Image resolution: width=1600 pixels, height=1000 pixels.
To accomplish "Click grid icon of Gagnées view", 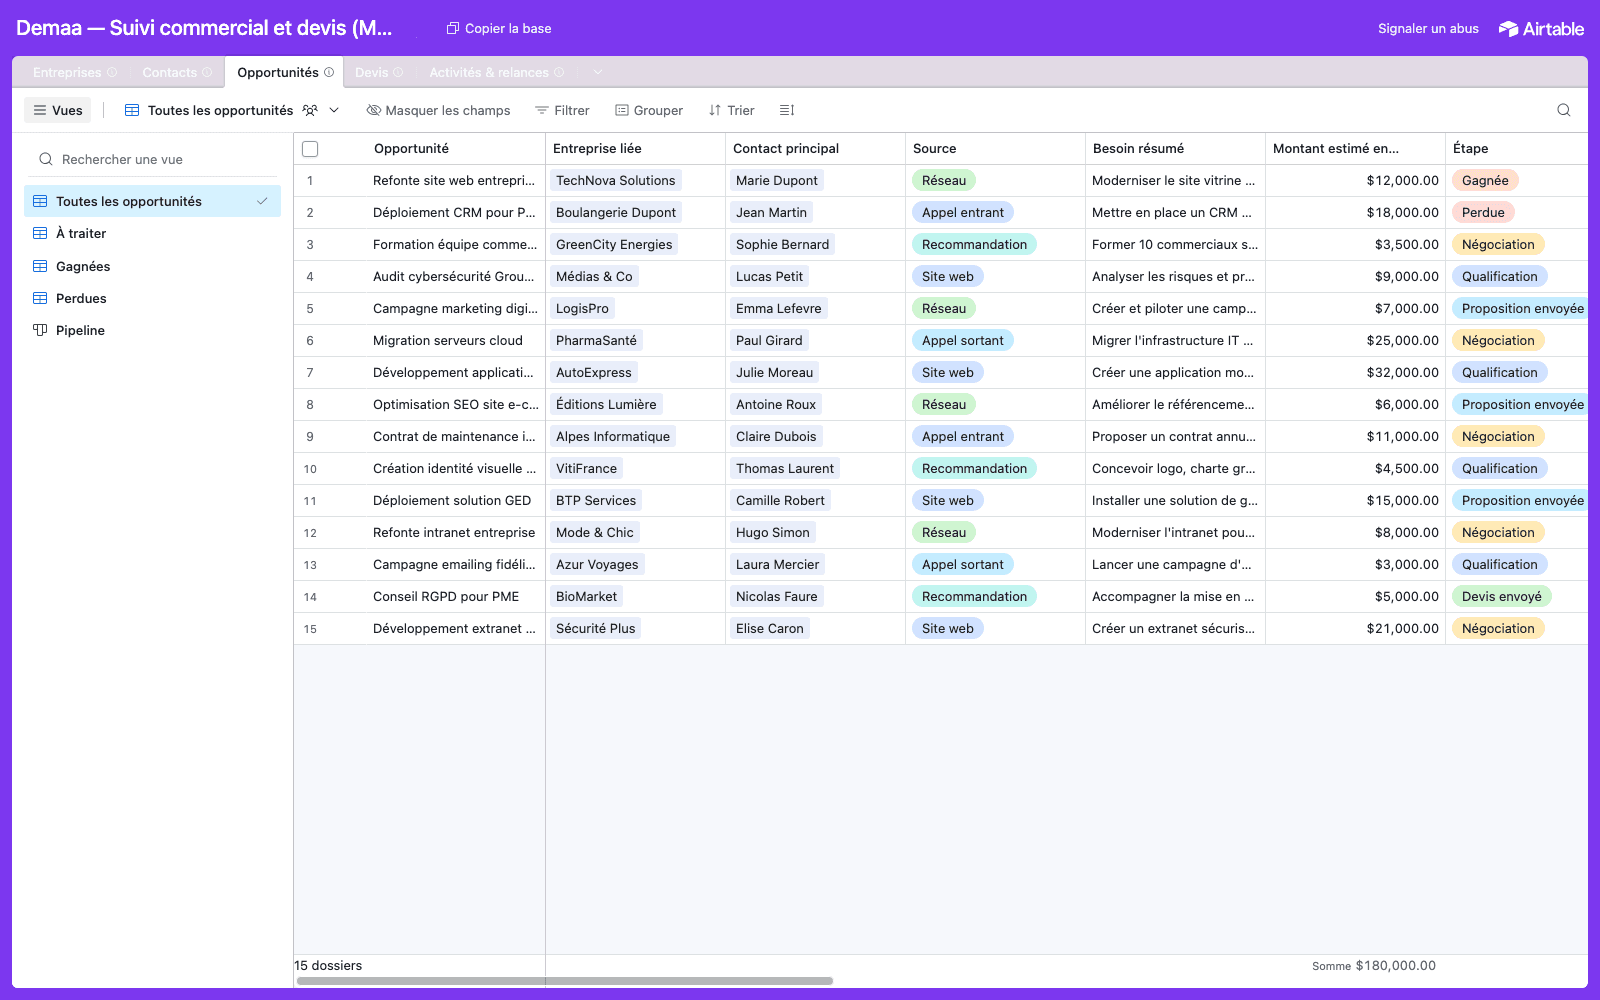I will (40, 266).
